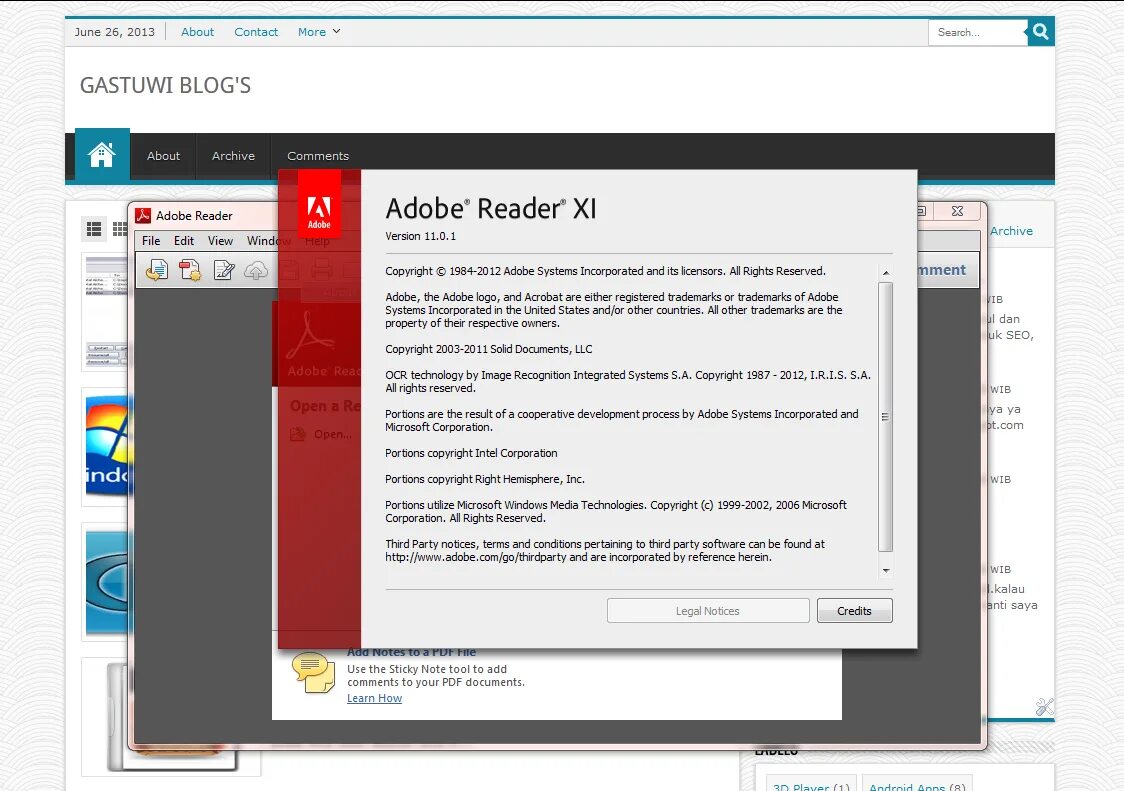The height and width of the screenshot is (791, 1124).
Task: Open the File menu in Adobe Reader
Action: click(x=151, y=241)
